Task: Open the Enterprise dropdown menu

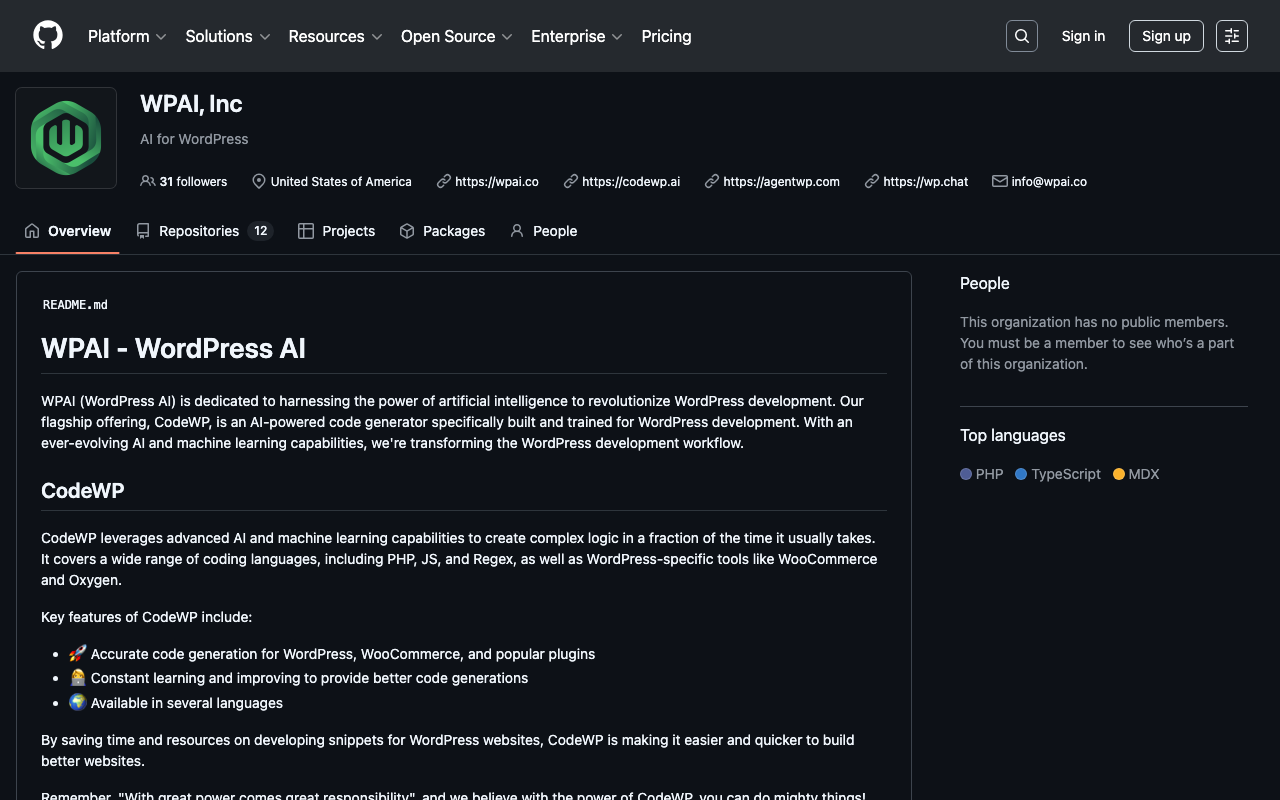Action: pyautogui.click(x=576, y=36)
